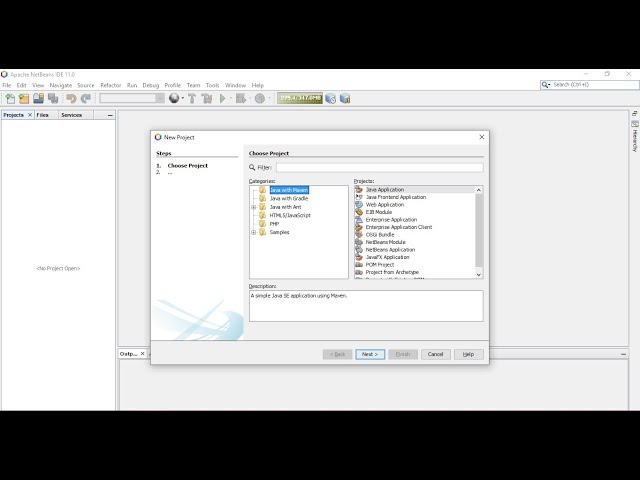Select the Output tab
Image resolution: width=640 pixels, height=480 pixels.
coord(129,354)
